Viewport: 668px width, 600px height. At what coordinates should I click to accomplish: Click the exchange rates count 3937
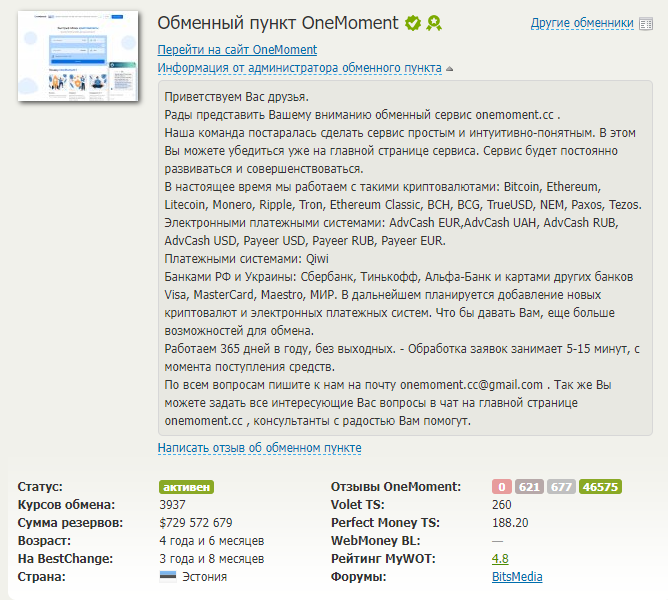click(x=173, y=505)
